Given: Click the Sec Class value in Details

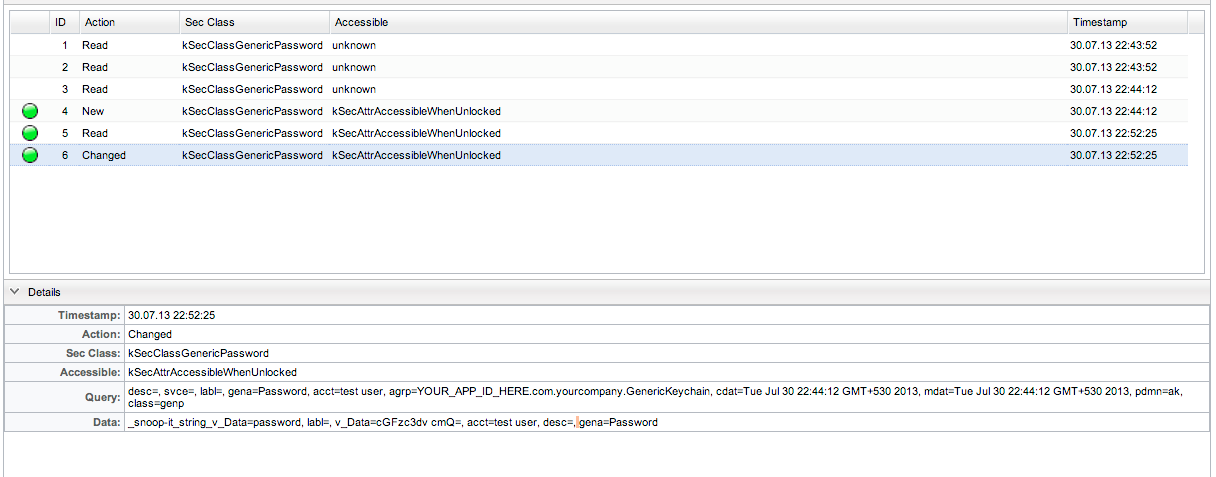Looking at the screenshot, I should pyautogui.click(x=198, y=353).
